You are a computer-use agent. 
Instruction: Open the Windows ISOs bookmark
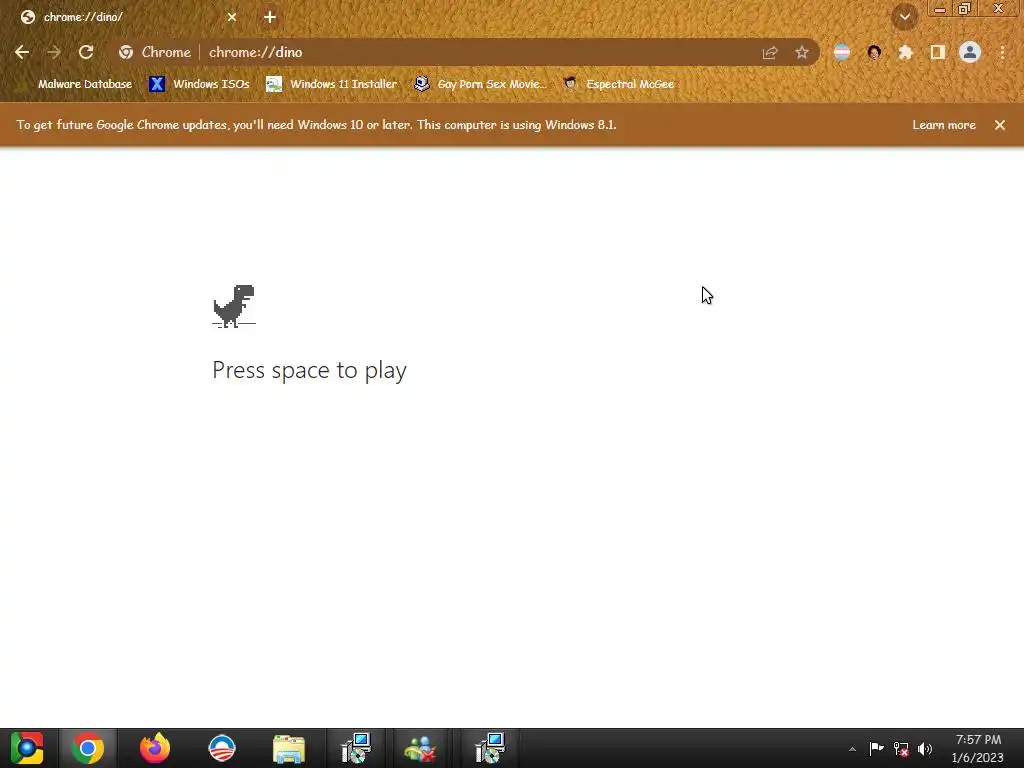click(199, 84)
